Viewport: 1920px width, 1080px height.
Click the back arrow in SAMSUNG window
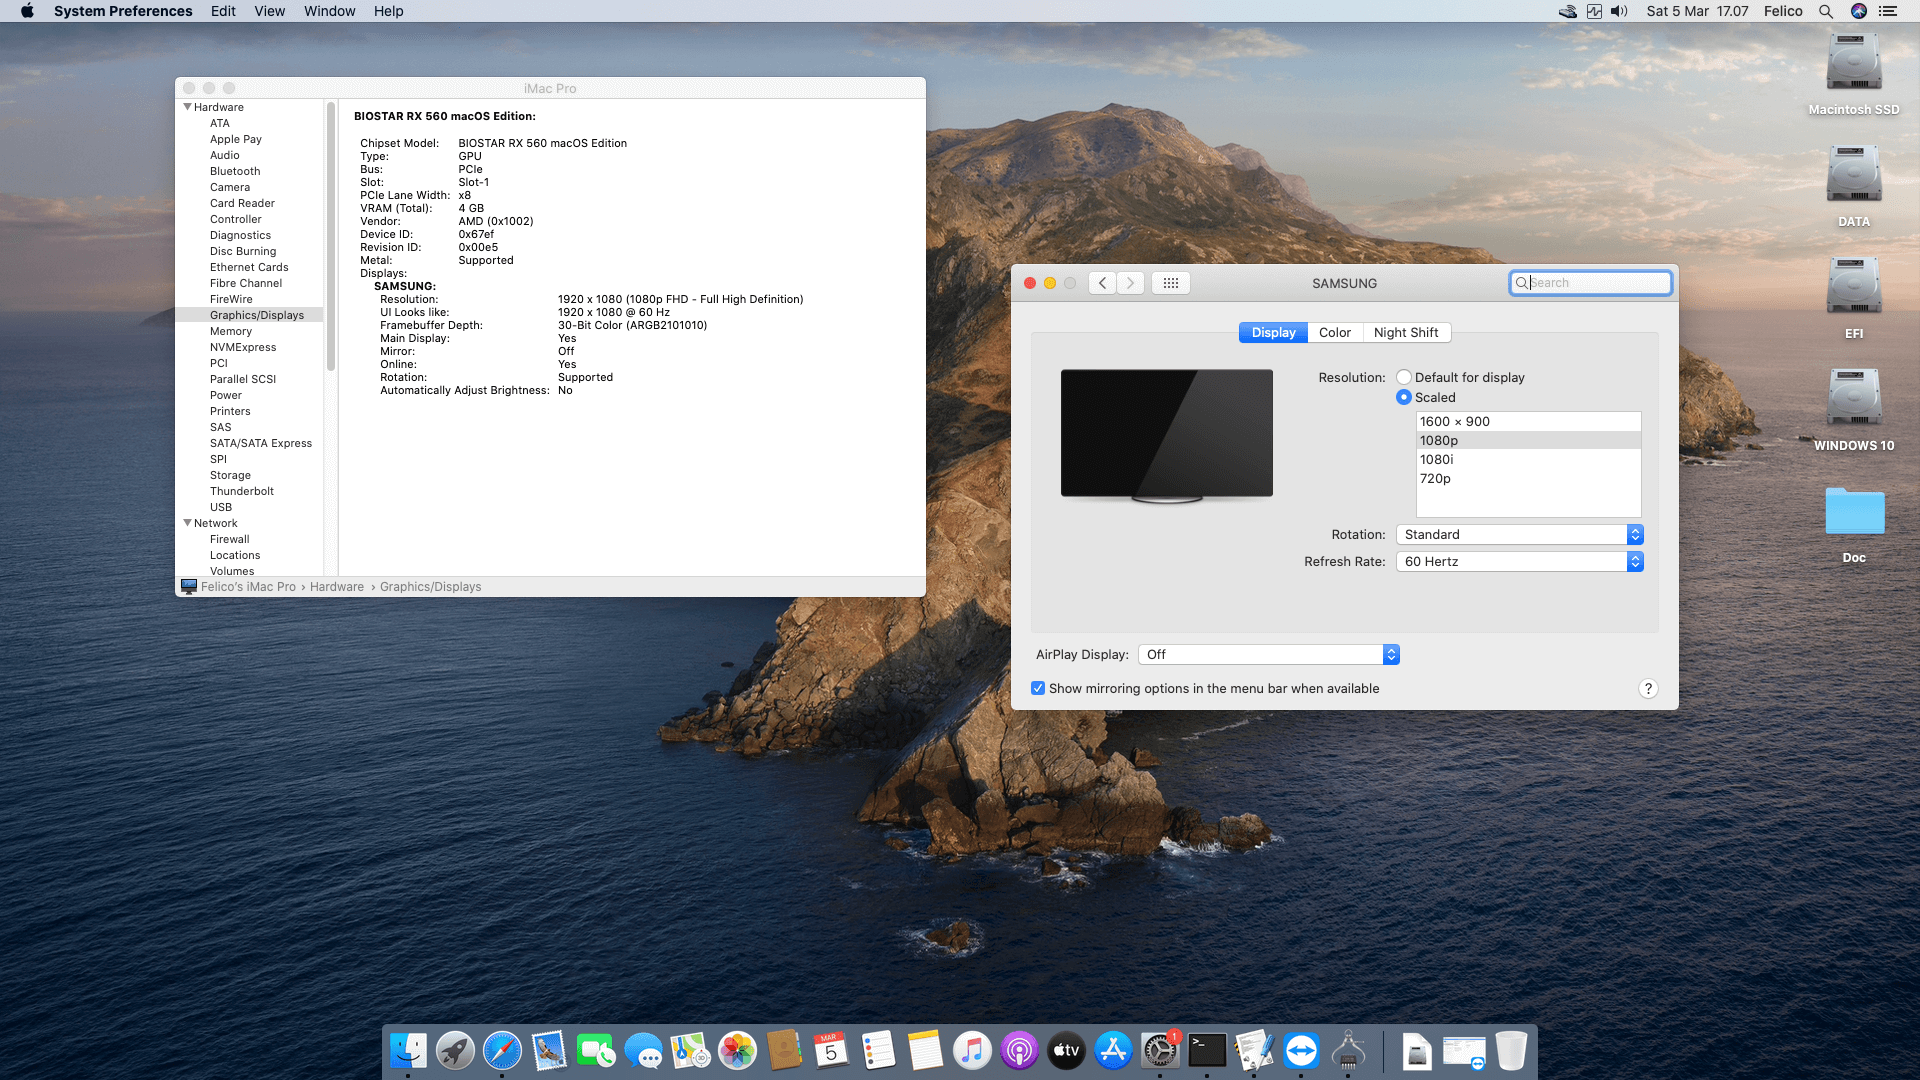click(1102, 283)
